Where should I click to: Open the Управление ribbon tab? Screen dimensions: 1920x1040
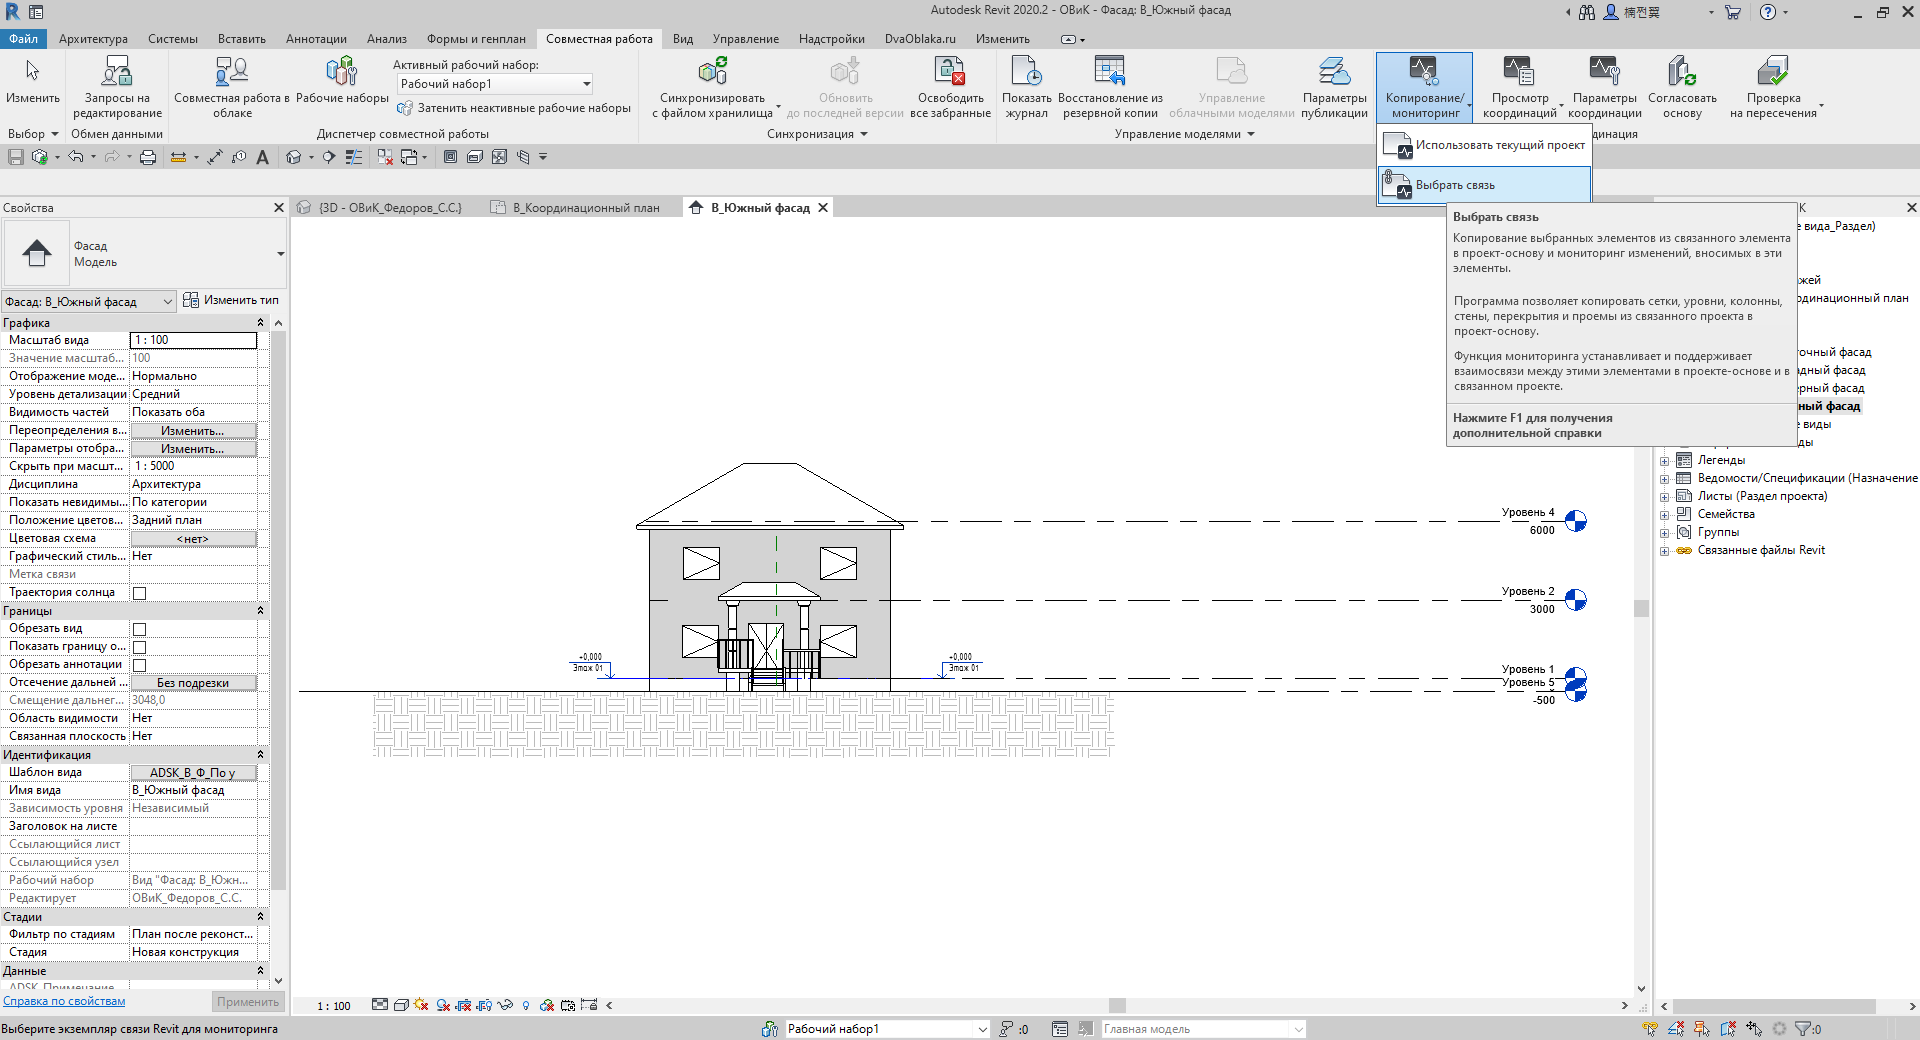745,39
